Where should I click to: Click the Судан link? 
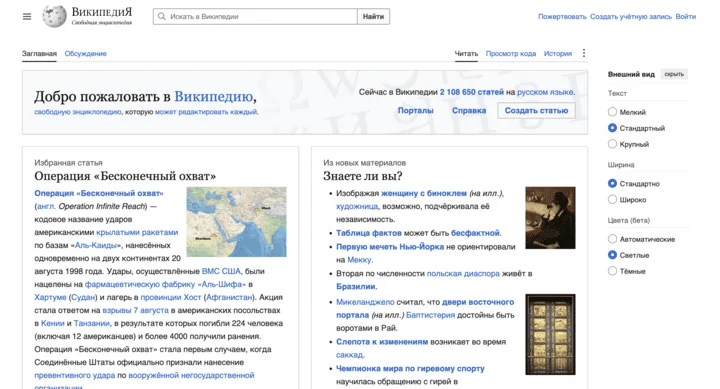point(83,297)
